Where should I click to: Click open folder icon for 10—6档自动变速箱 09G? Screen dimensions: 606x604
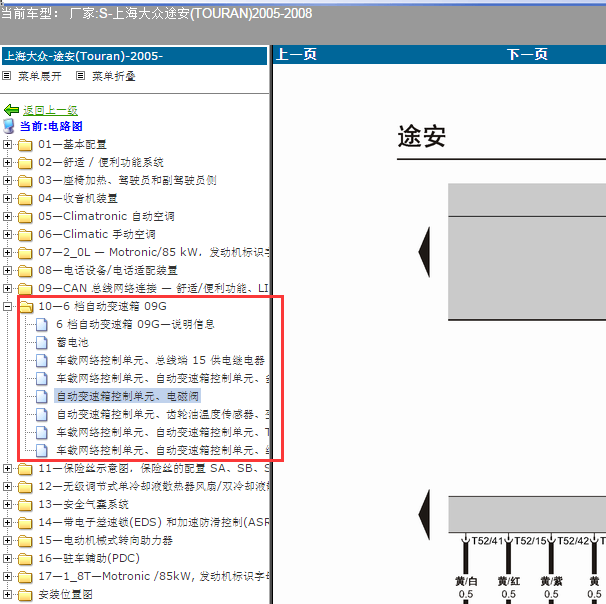(x=26, y=307)
